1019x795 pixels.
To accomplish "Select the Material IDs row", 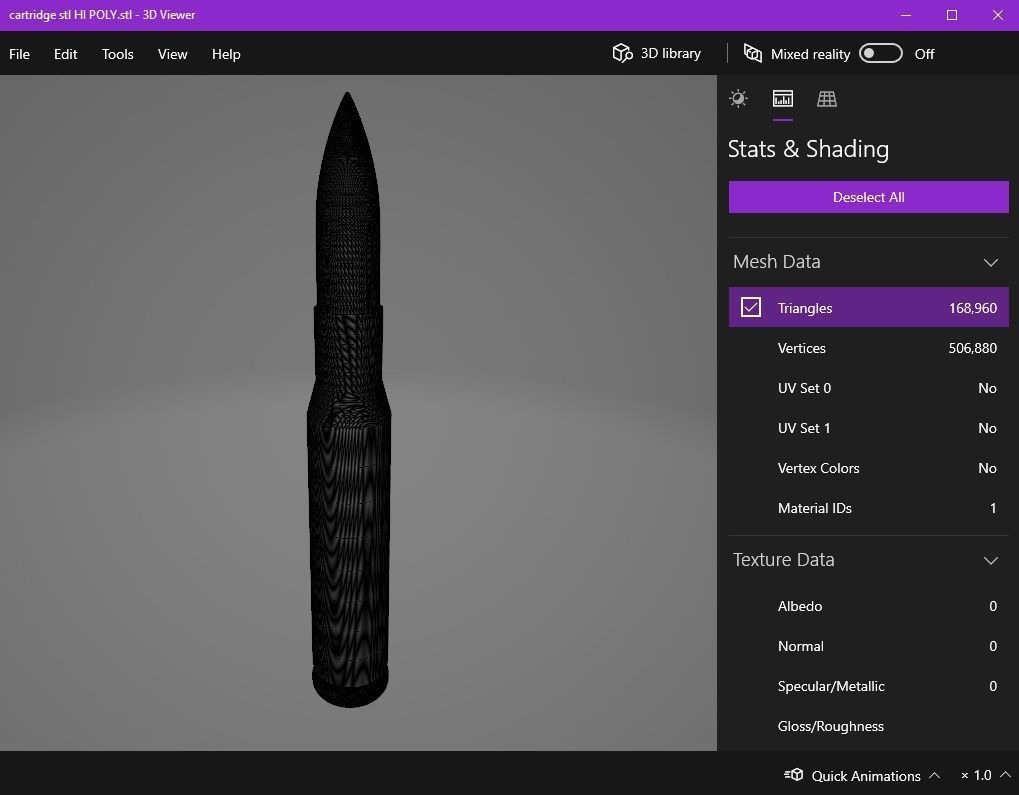I will click(x=868, y=508).
